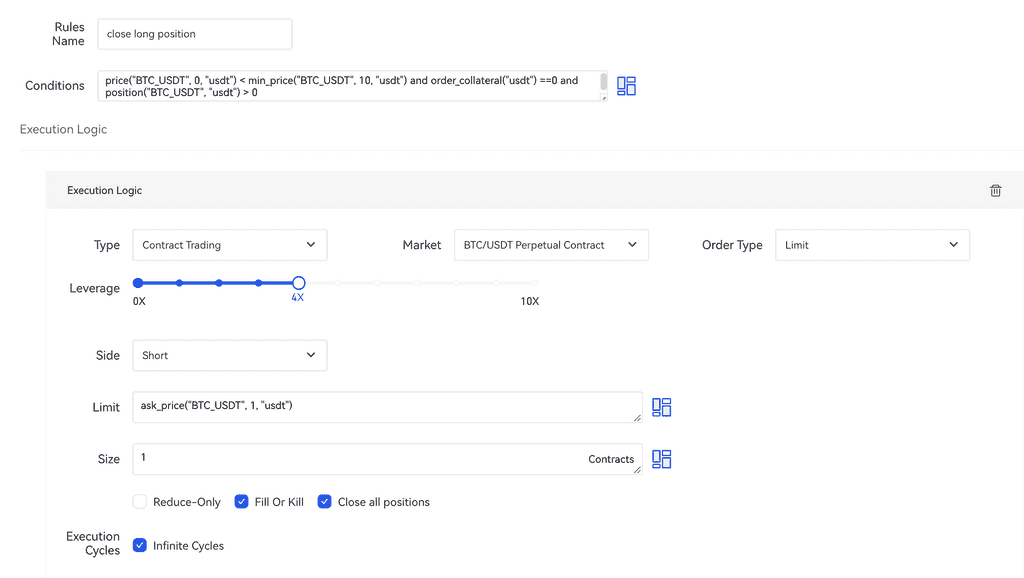The height and width of the screenshot is (578, 1024).
Task: Disable the Infinite Cycles checkbox
Action: (x=140, y=546)
